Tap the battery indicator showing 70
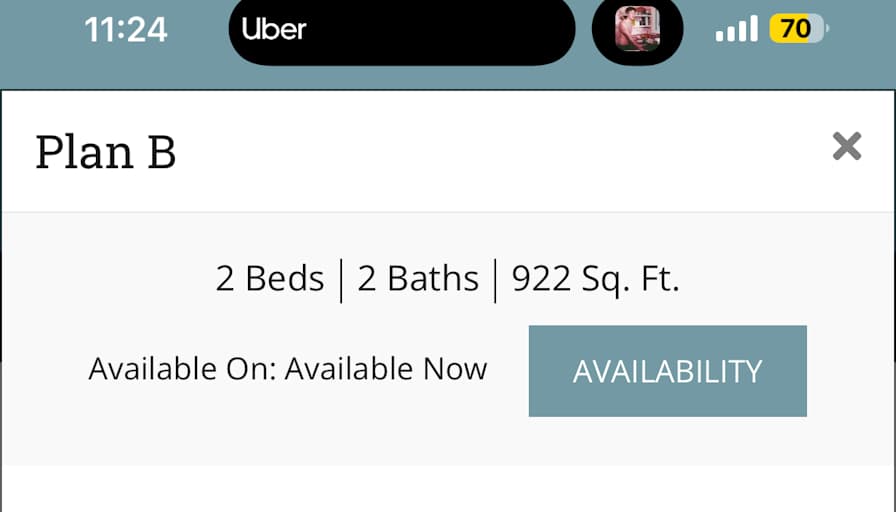 pyautogui.click(x=799, y=29)
